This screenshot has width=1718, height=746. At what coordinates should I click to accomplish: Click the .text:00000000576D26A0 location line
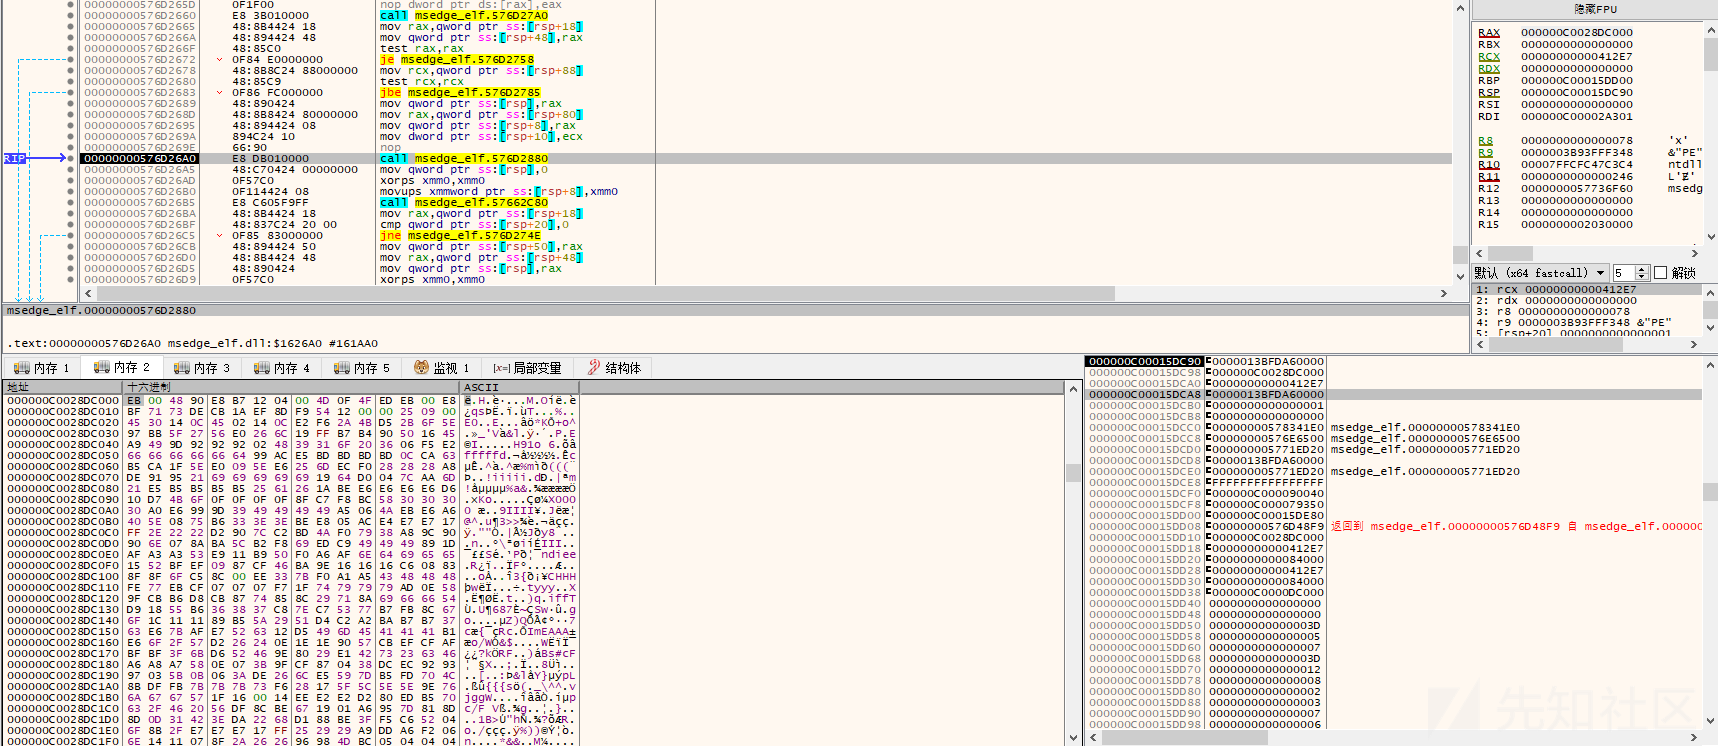(192, 343)
